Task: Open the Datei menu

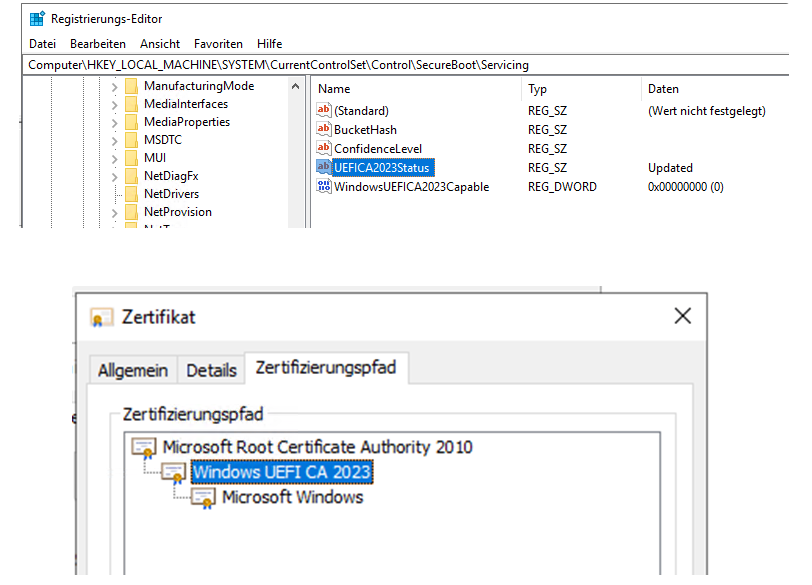Action: pos(42,44)
